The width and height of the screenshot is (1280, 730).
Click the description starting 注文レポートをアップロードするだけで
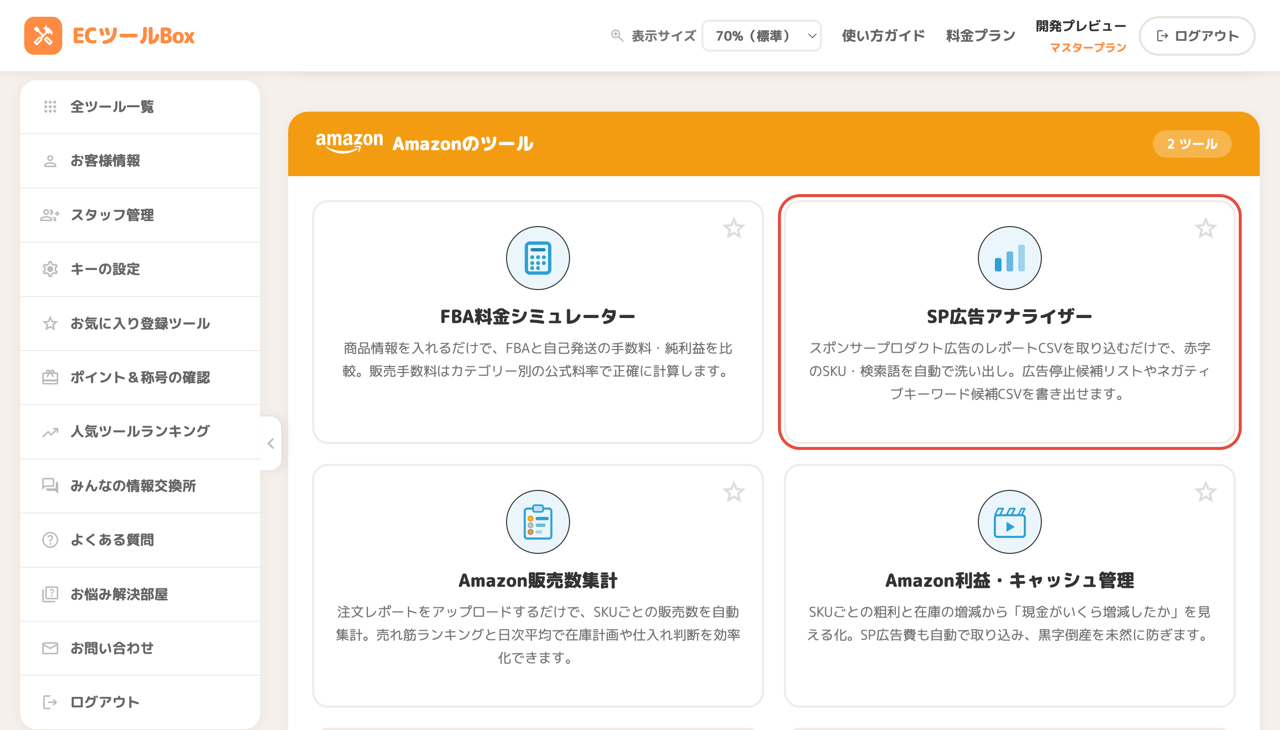coord(538,635)
